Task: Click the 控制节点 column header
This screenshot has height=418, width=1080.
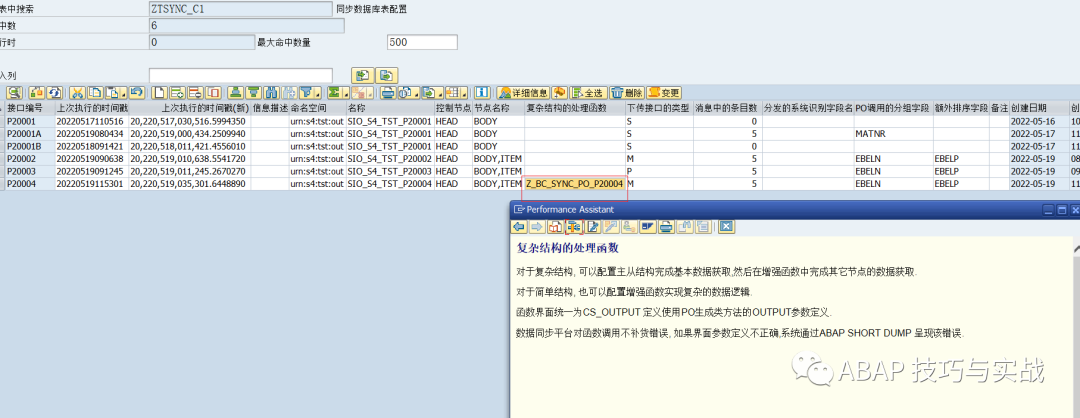Action: [x=453, y=108]
